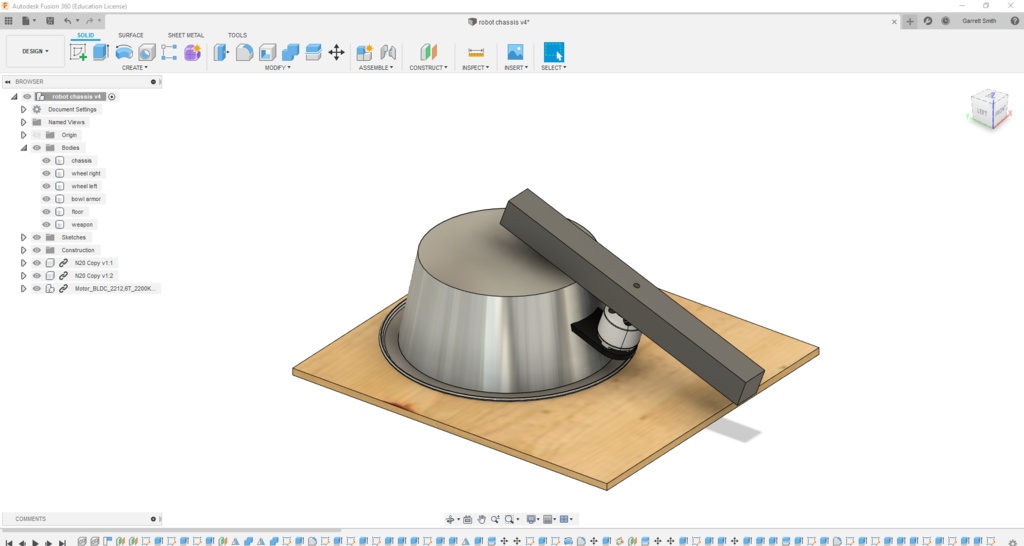Close the robot chassis v4 document tab
The width and height of the screenshot is (1024, 546).
894,22
